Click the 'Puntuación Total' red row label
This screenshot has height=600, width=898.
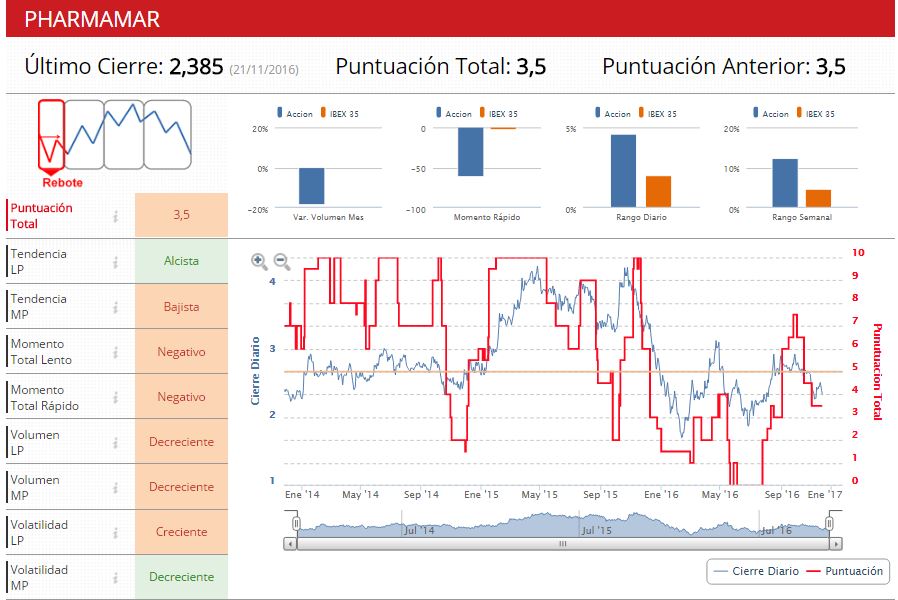(41, 216)
